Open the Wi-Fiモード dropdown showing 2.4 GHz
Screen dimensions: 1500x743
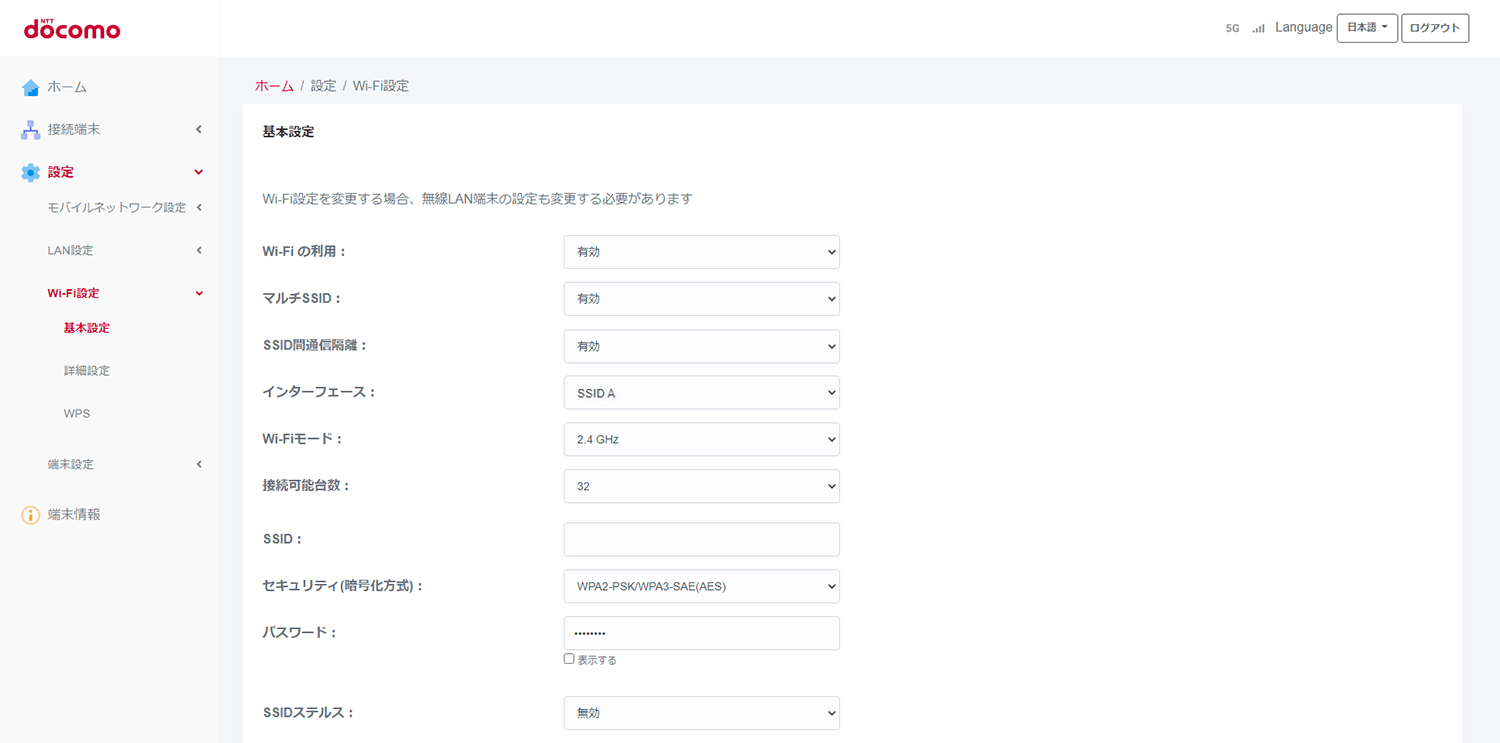[701, 439]
